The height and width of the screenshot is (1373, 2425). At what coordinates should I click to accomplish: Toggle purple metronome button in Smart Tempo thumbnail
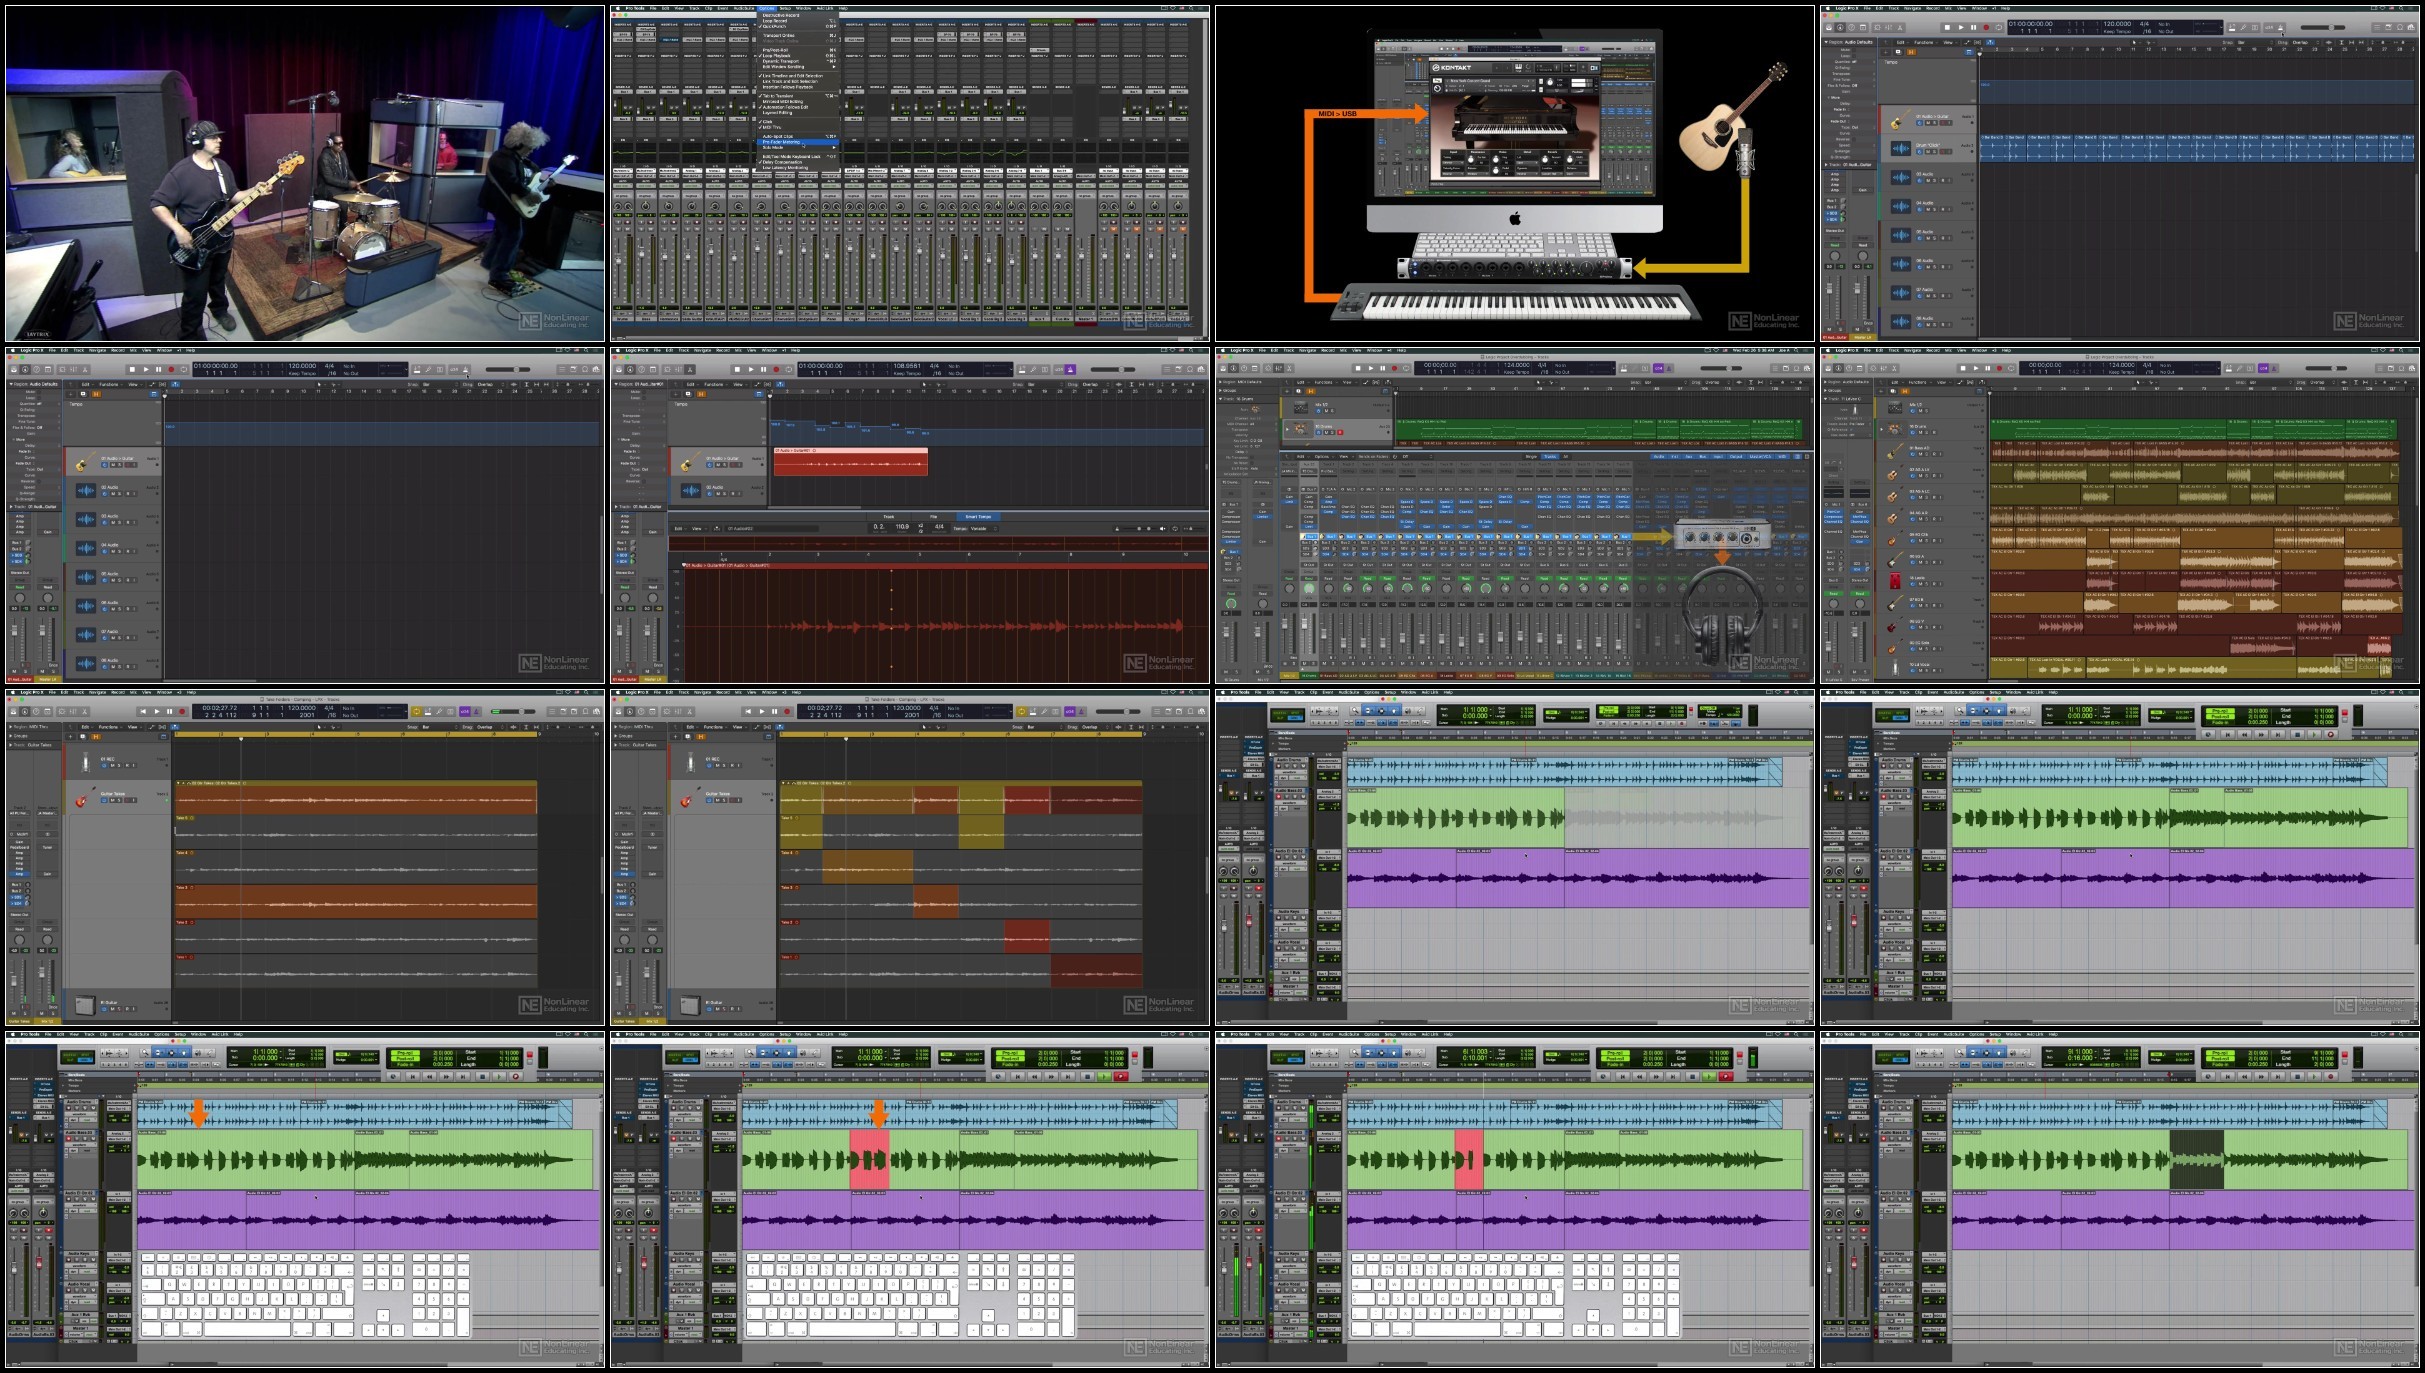pyautogui.click(x=1070, y=369)
